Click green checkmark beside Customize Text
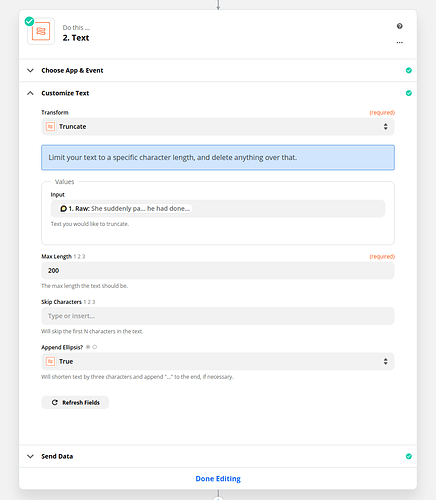 (409, 93)
